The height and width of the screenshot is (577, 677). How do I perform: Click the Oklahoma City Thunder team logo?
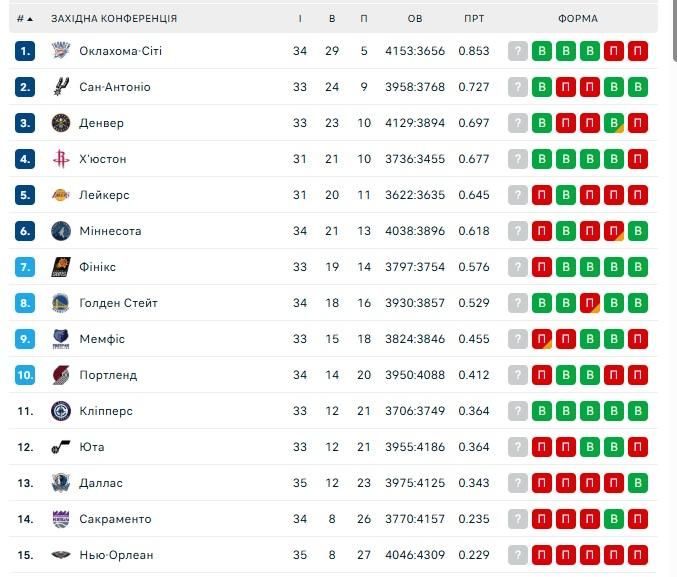click(x=61, y=51)
